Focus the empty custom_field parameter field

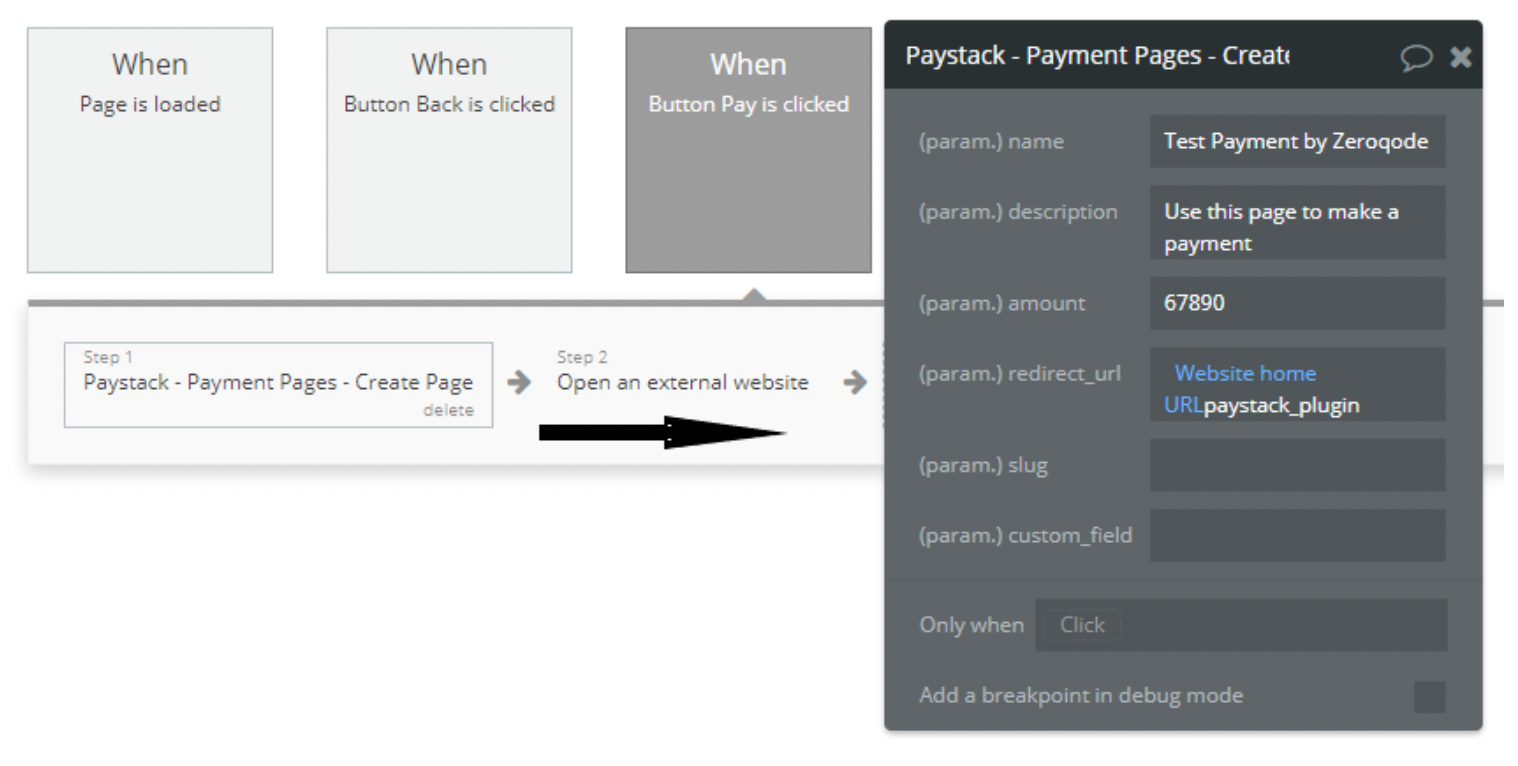pyautogui.click(x=1297, y=535)
